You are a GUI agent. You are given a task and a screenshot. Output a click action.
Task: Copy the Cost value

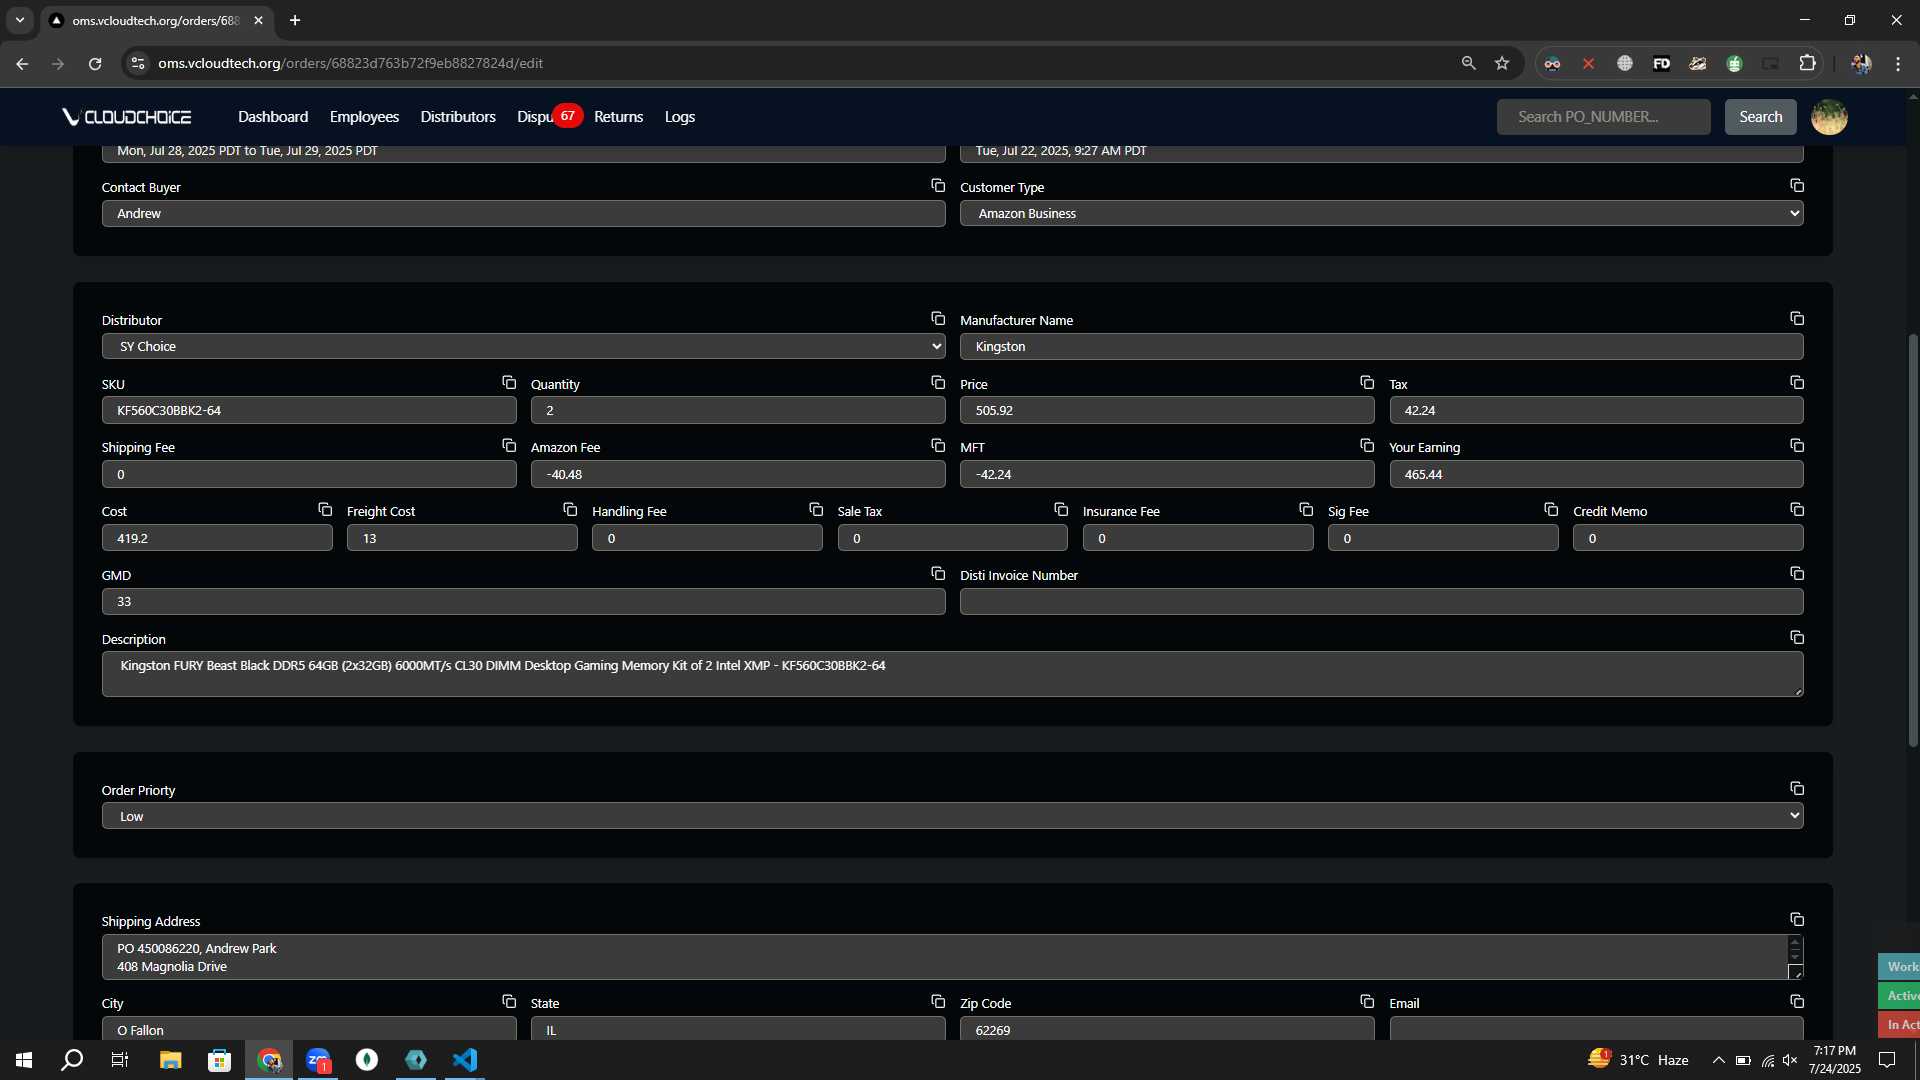[324, 510]
